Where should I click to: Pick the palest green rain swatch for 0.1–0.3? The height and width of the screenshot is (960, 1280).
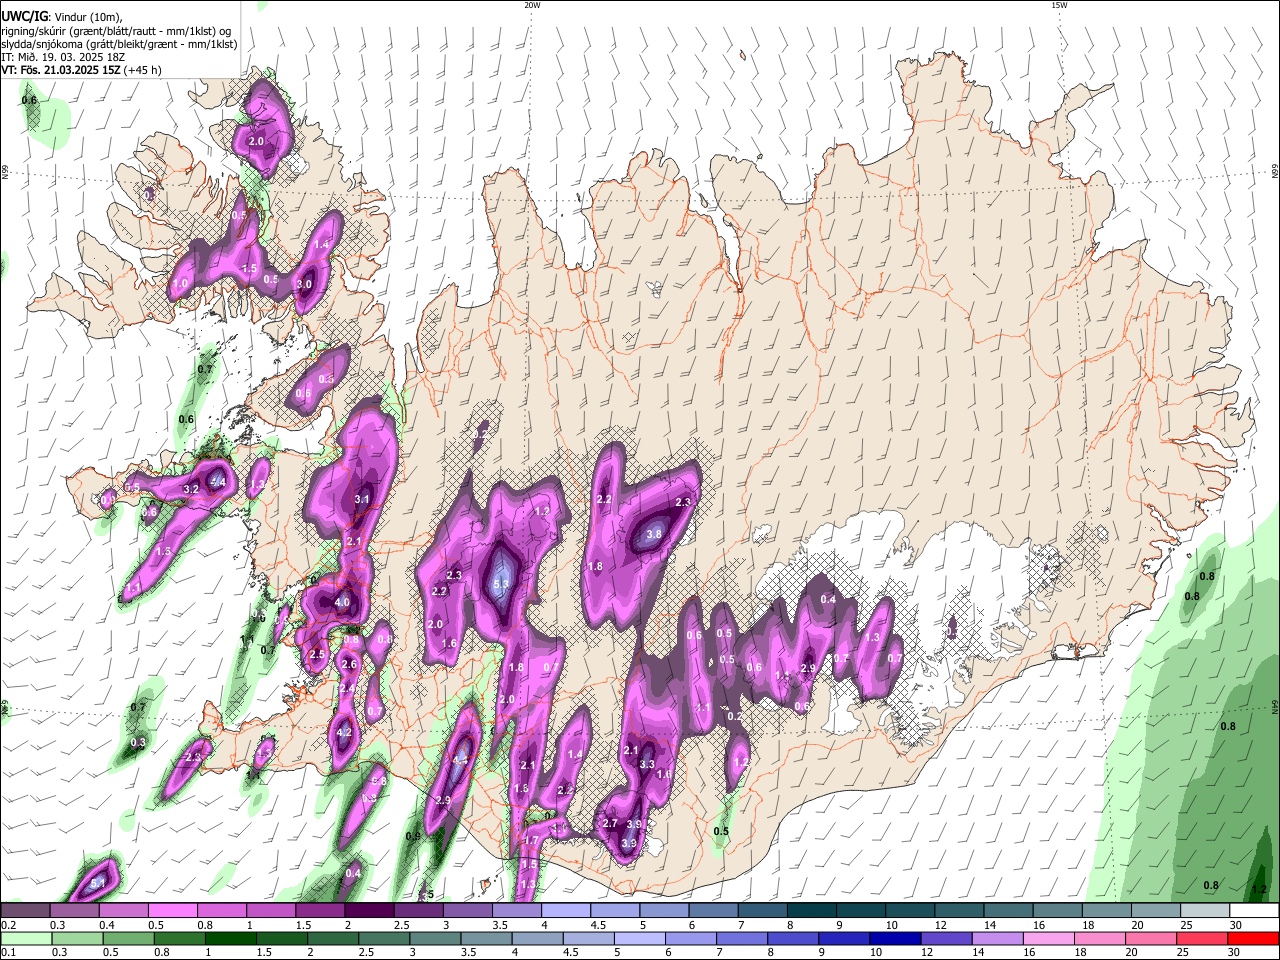25,938
